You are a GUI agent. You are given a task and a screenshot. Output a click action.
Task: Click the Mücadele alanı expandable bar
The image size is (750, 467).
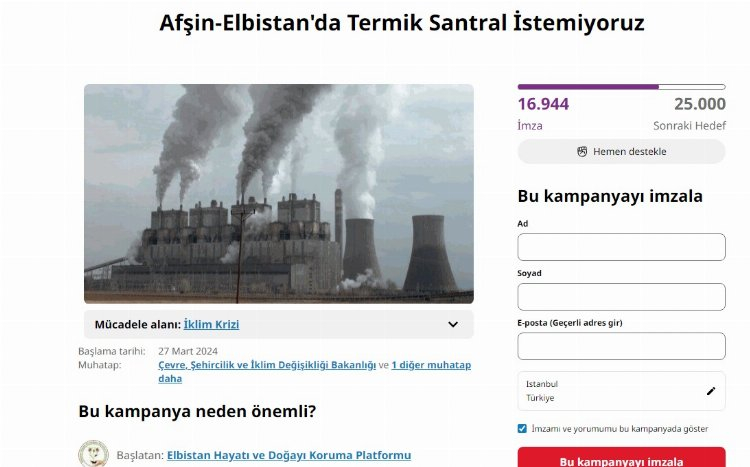pyautogui.click(x=279, y=324)
